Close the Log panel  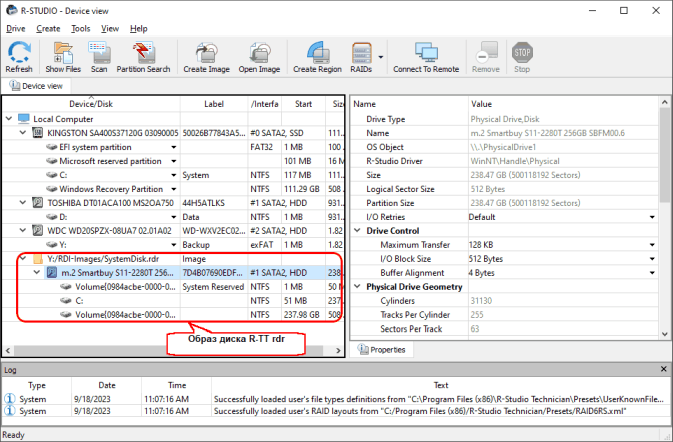point(664,369)
